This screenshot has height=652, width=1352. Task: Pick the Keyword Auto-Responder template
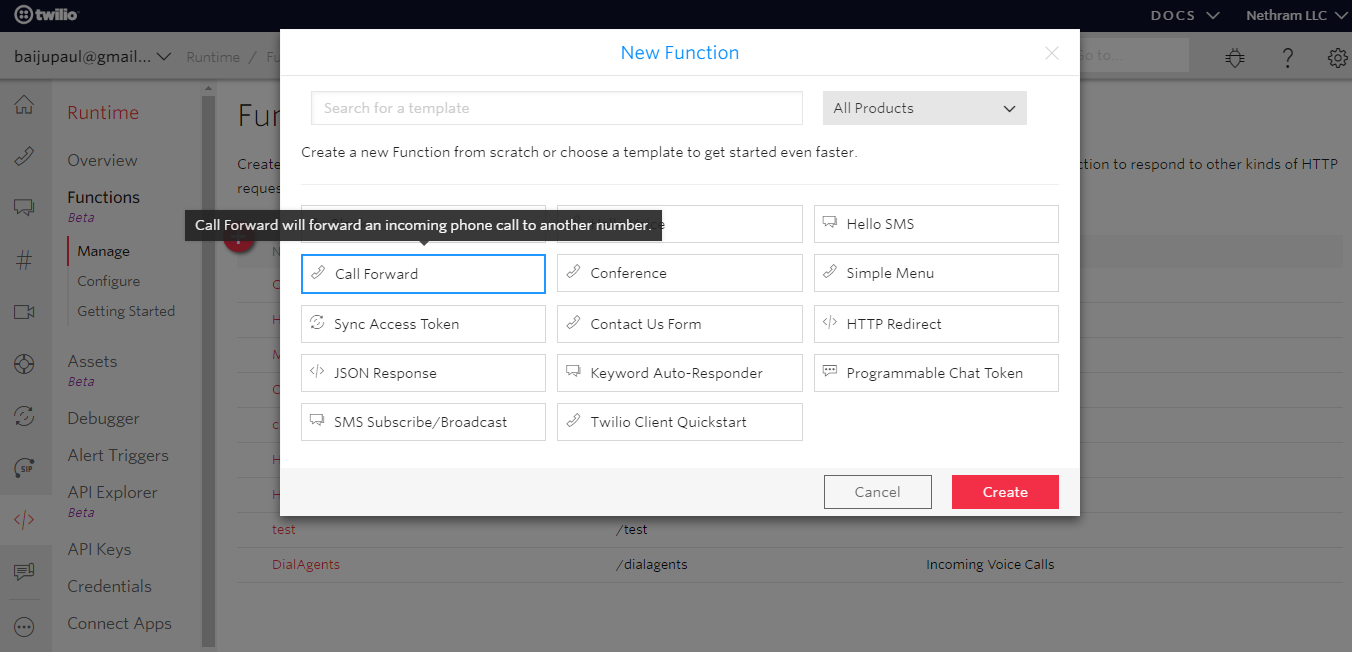tap(680, 373)
